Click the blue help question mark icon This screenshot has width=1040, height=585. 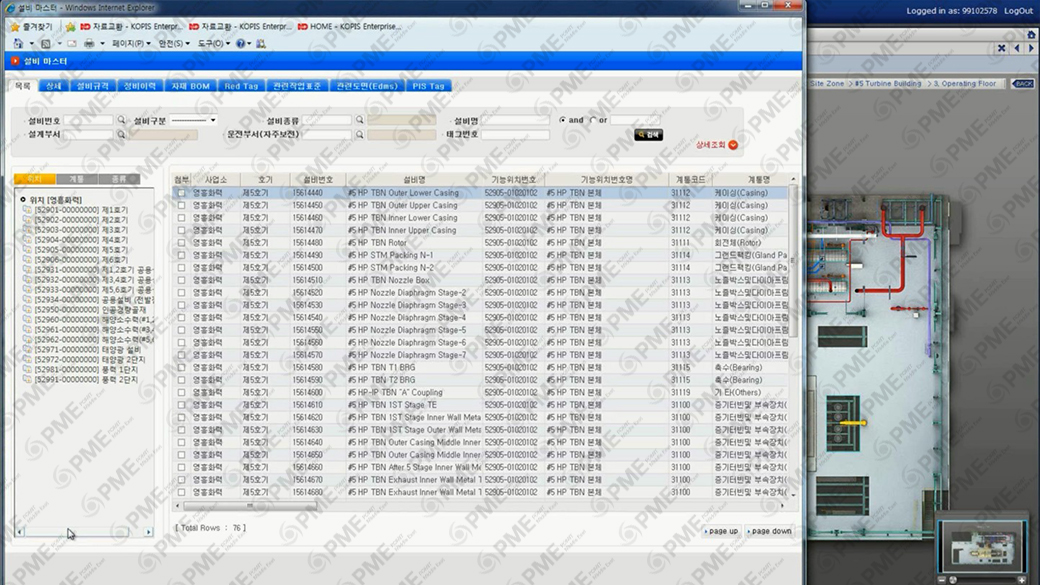click(x=240, y=44)
